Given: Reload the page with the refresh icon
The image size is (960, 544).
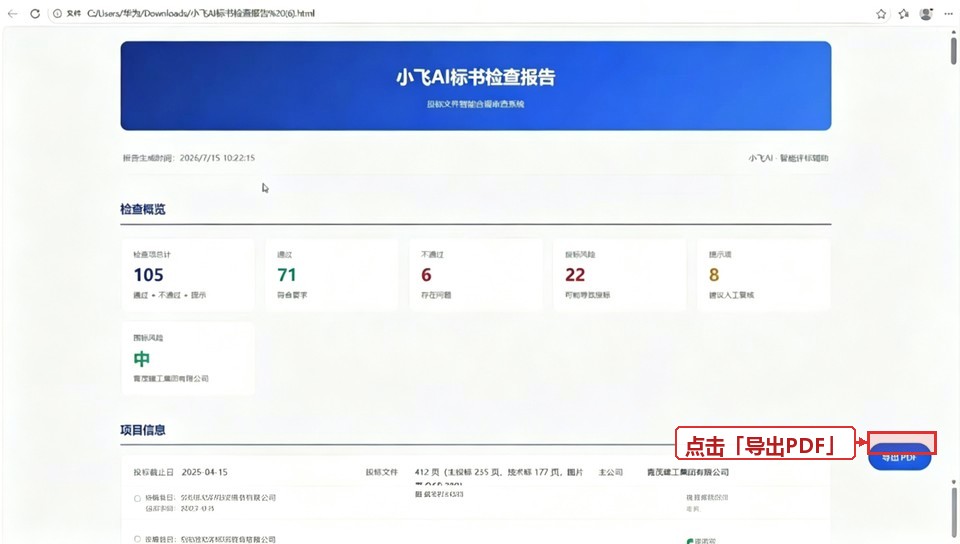Looking at the screenshot, I should click(35, 13).
